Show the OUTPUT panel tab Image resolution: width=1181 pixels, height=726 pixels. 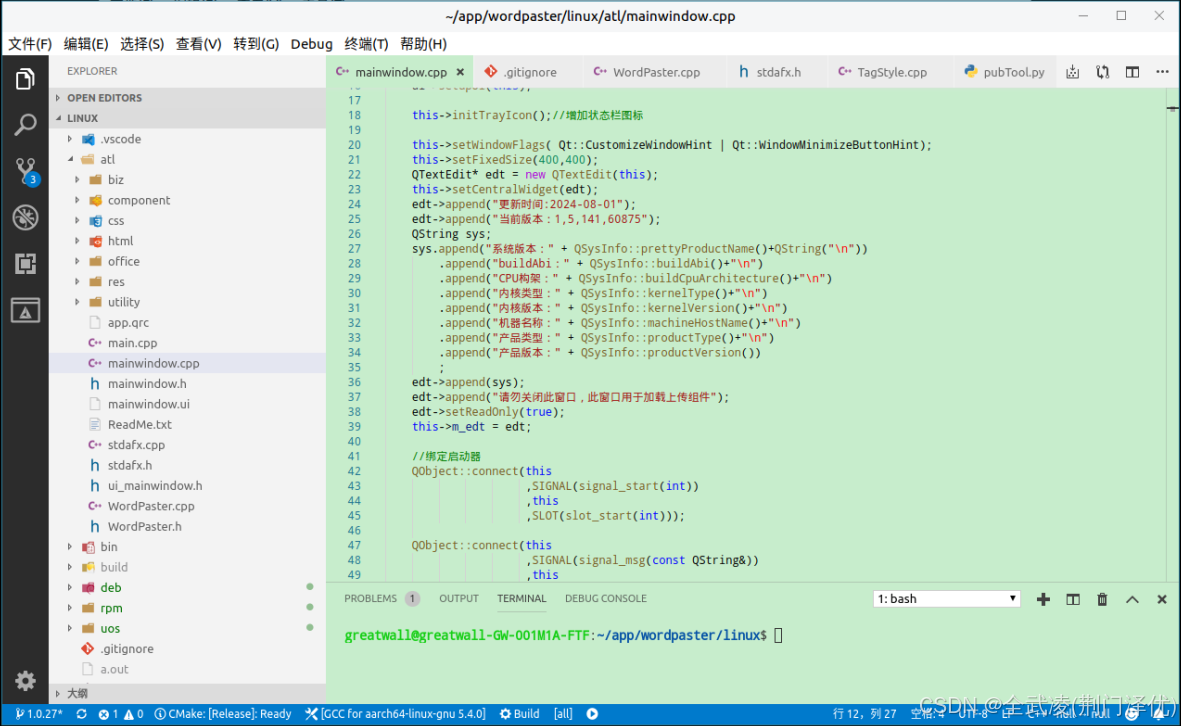[x=459, y=599]
